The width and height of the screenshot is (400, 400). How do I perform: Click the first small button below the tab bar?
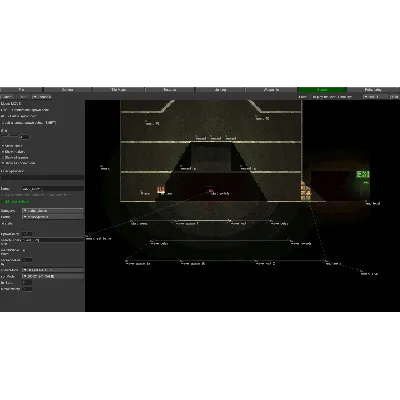coord(8,97)
